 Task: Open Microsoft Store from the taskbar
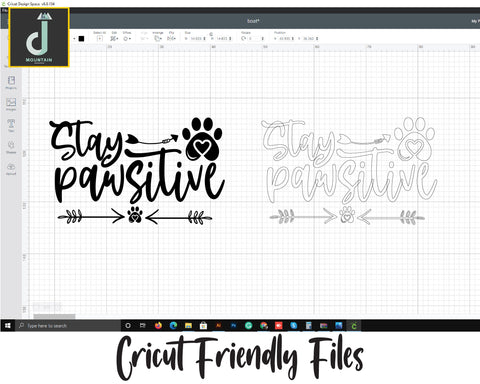tap(203, 325)
